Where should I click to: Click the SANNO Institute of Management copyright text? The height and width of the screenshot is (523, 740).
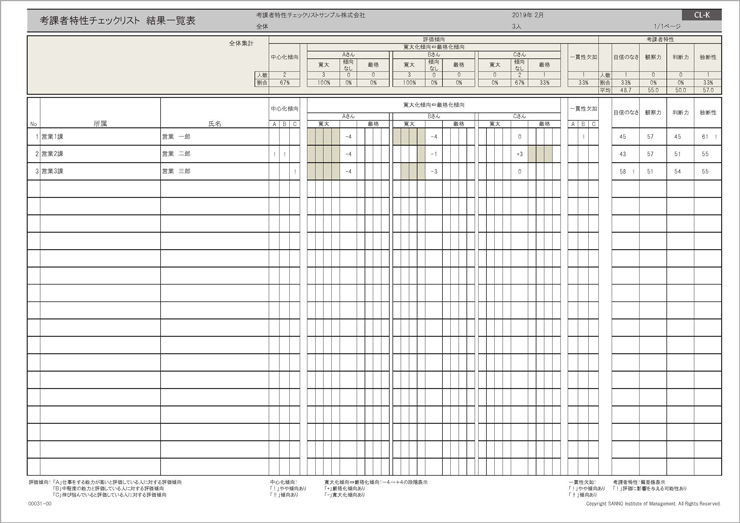click(x=652, y=504)
